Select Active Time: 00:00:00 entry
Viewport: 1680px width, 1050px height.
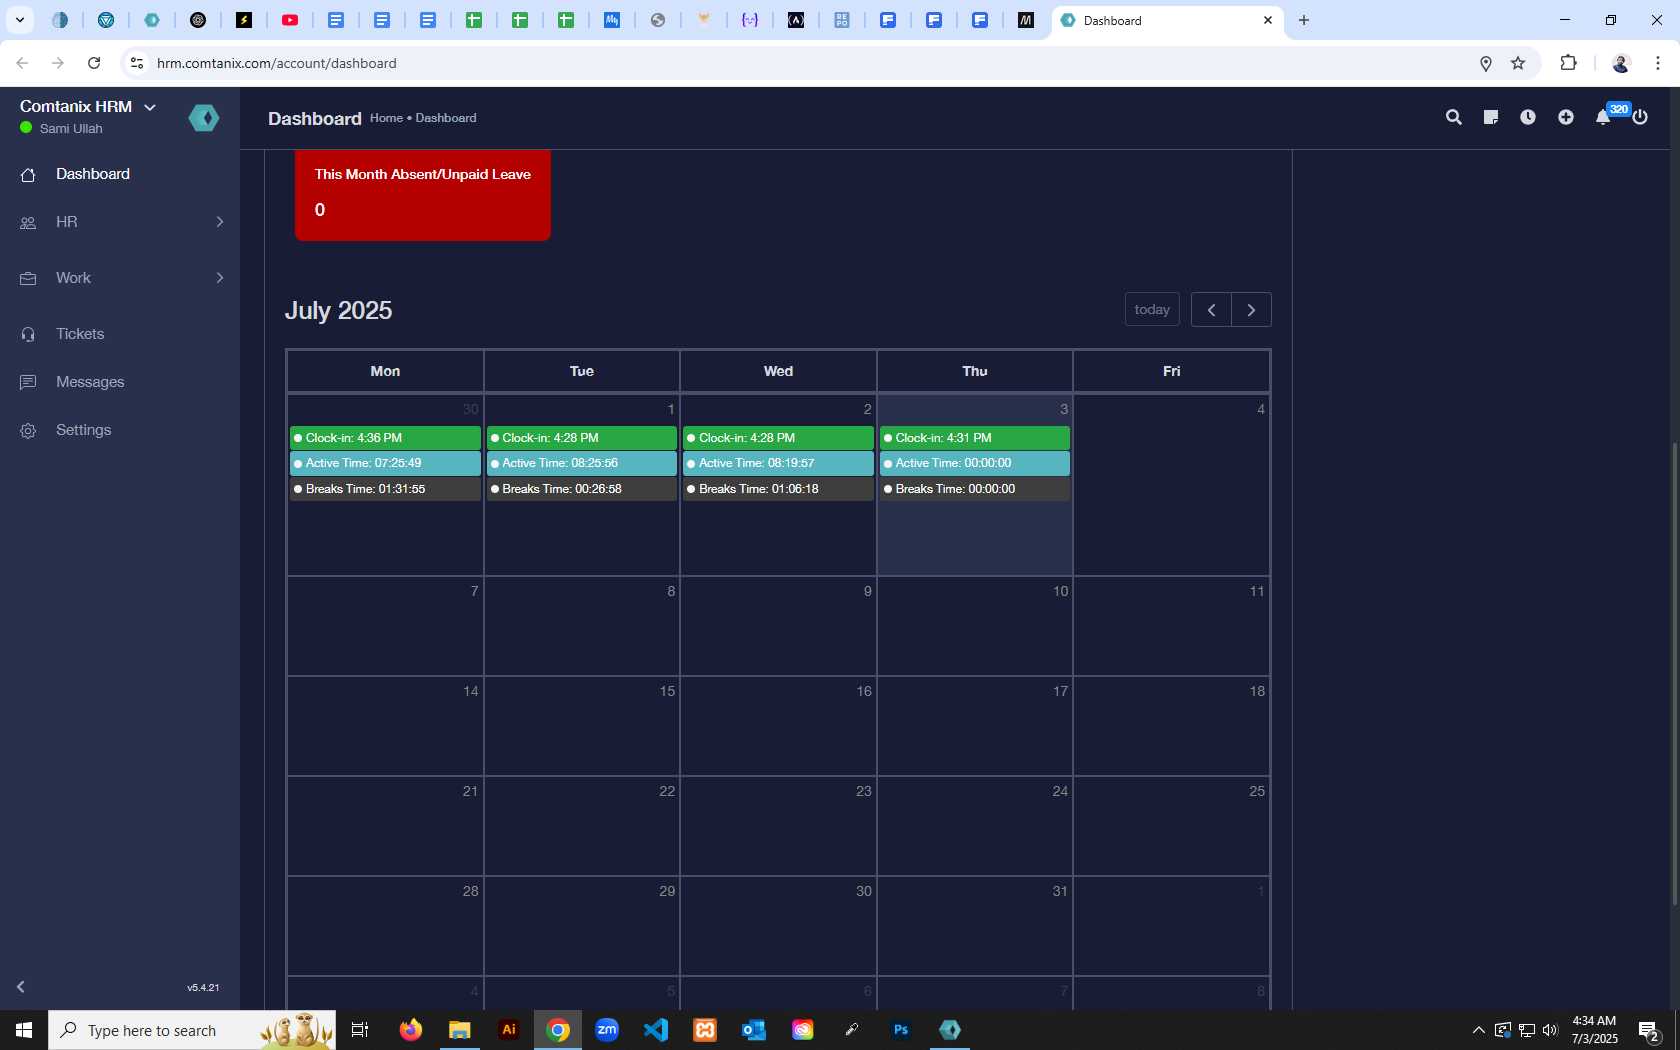click(975, 463)
